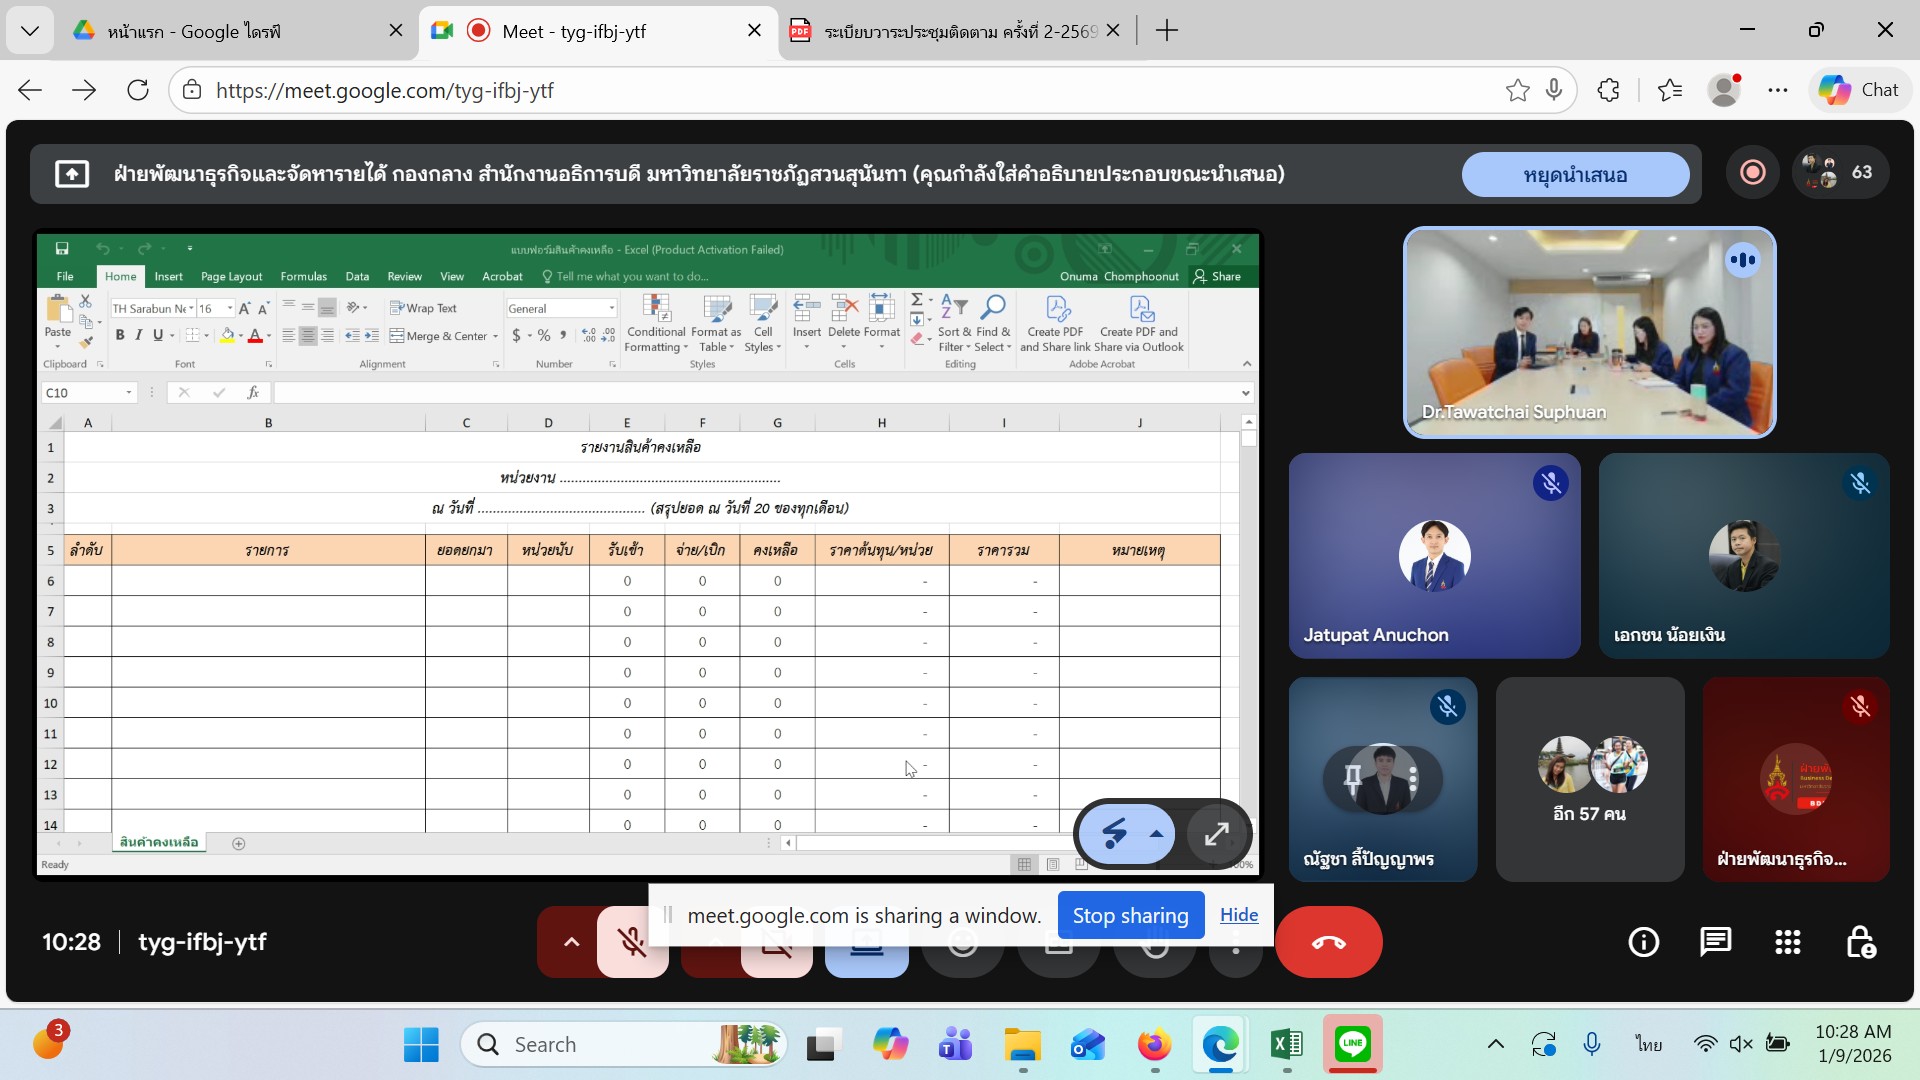The image size is (1920, 1080).
Task: Click the Stop sharing button
Action: [x=1130, y=915]
